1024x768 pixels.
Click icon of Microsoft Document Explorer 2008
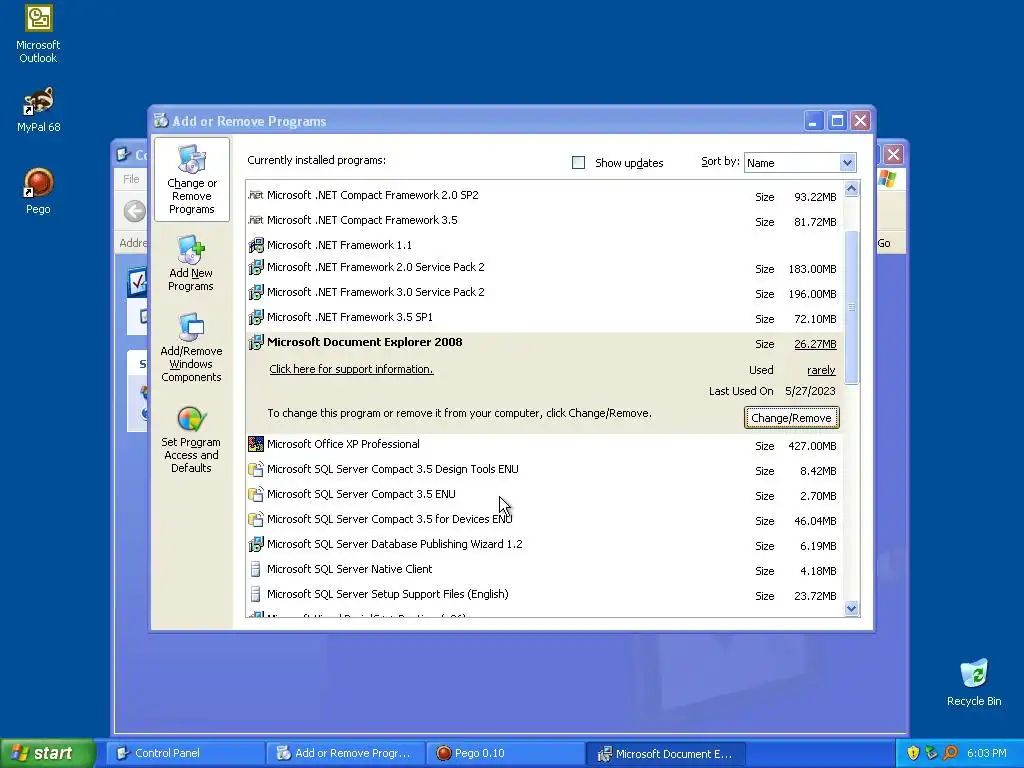[x=256, y=342]
